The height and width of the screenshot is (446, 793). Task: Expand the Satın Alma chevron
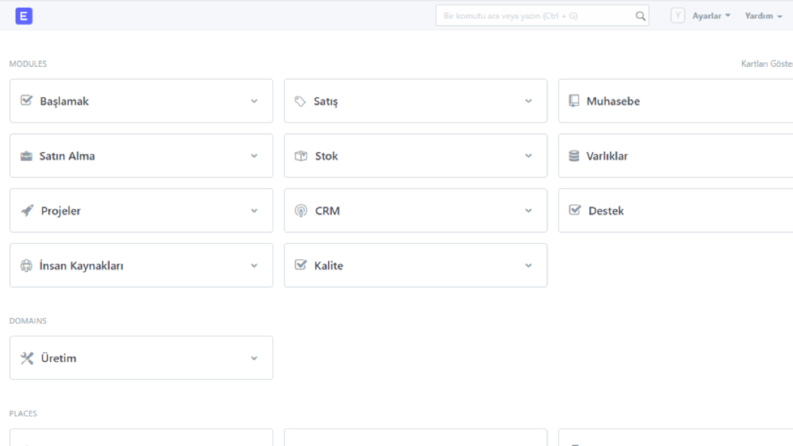point(254,156)
